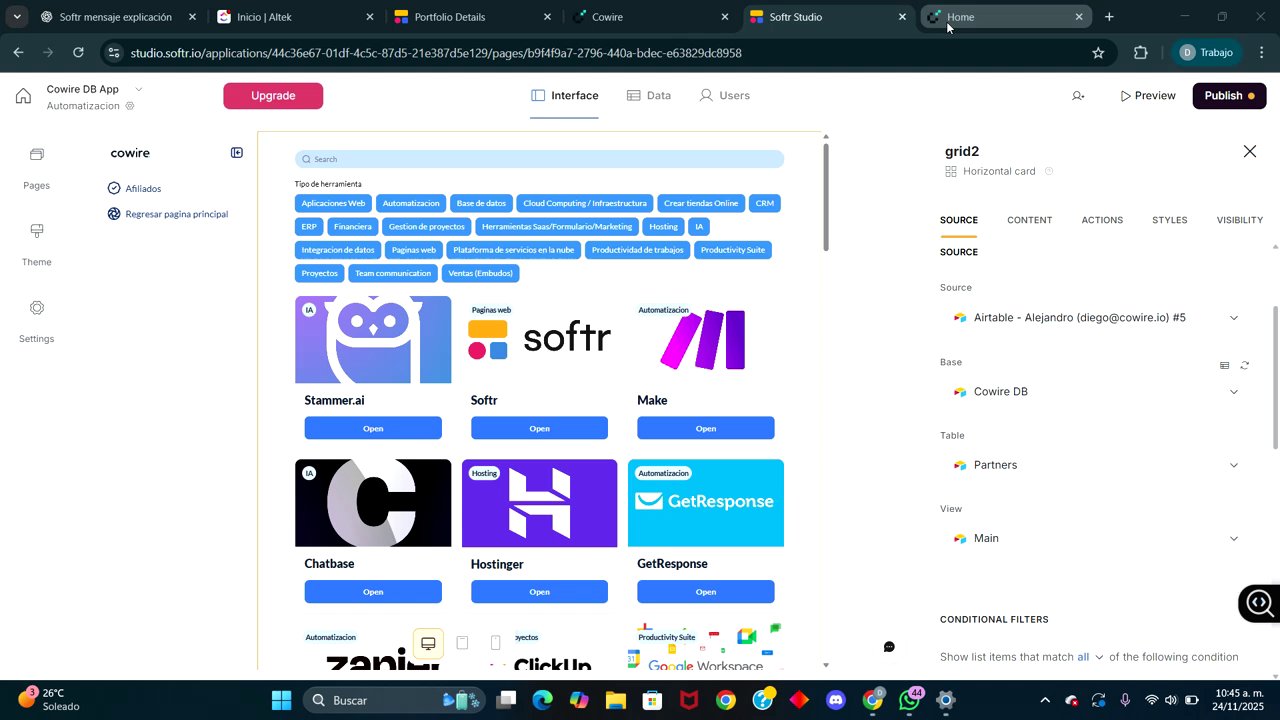This screenshot has height=720, width=1280.
Task: Click the table fields icon beside refresh
Action: click(1225, 365)
